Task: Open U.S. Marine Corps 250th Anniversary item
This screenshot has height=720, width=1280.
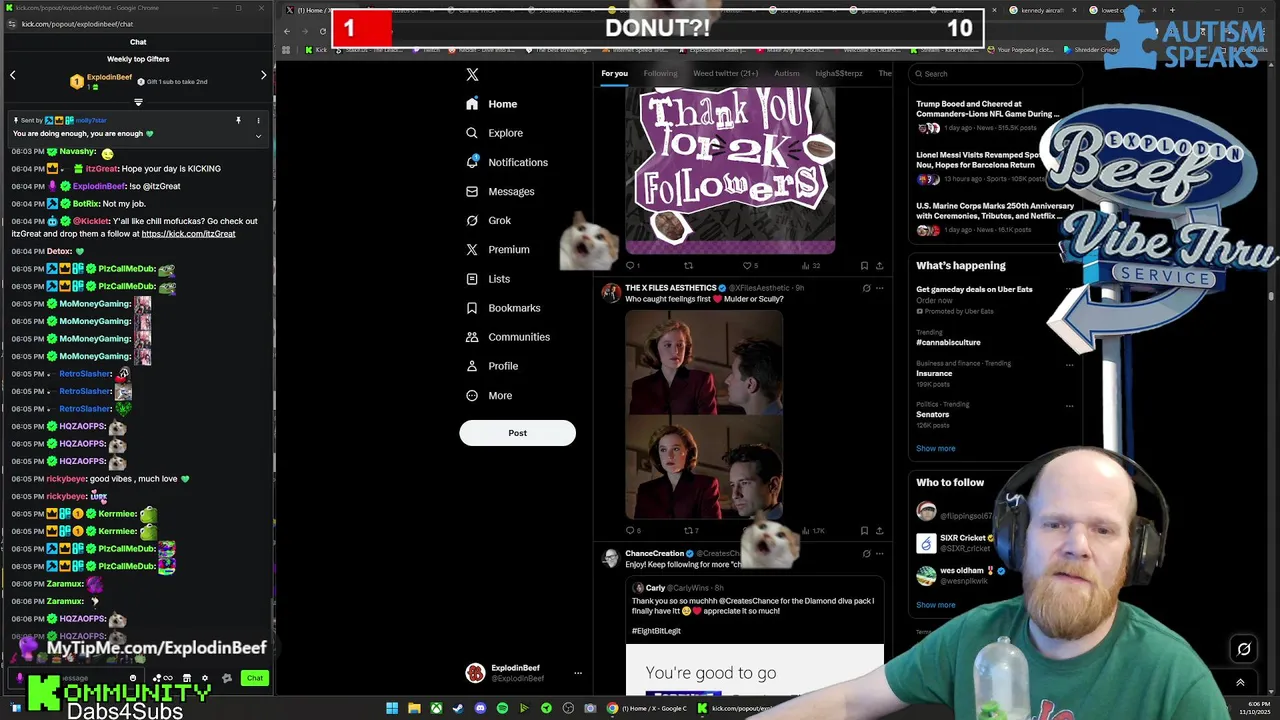Action: point(995,211)
